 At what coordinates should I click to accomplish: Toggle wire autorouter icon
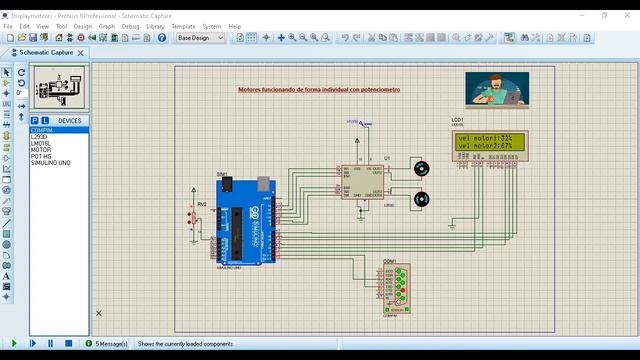point(509,38)
